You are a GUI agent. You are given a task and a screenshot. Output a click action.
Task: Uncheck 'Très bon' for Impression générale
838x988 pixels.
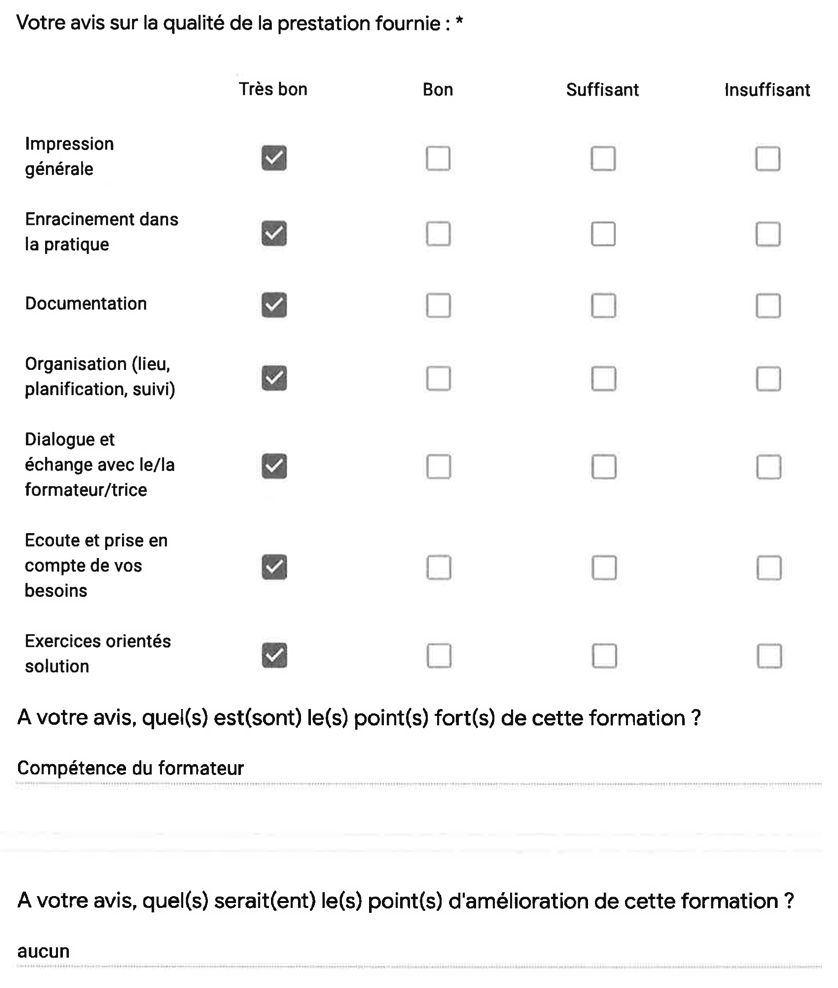pos(274,158)
